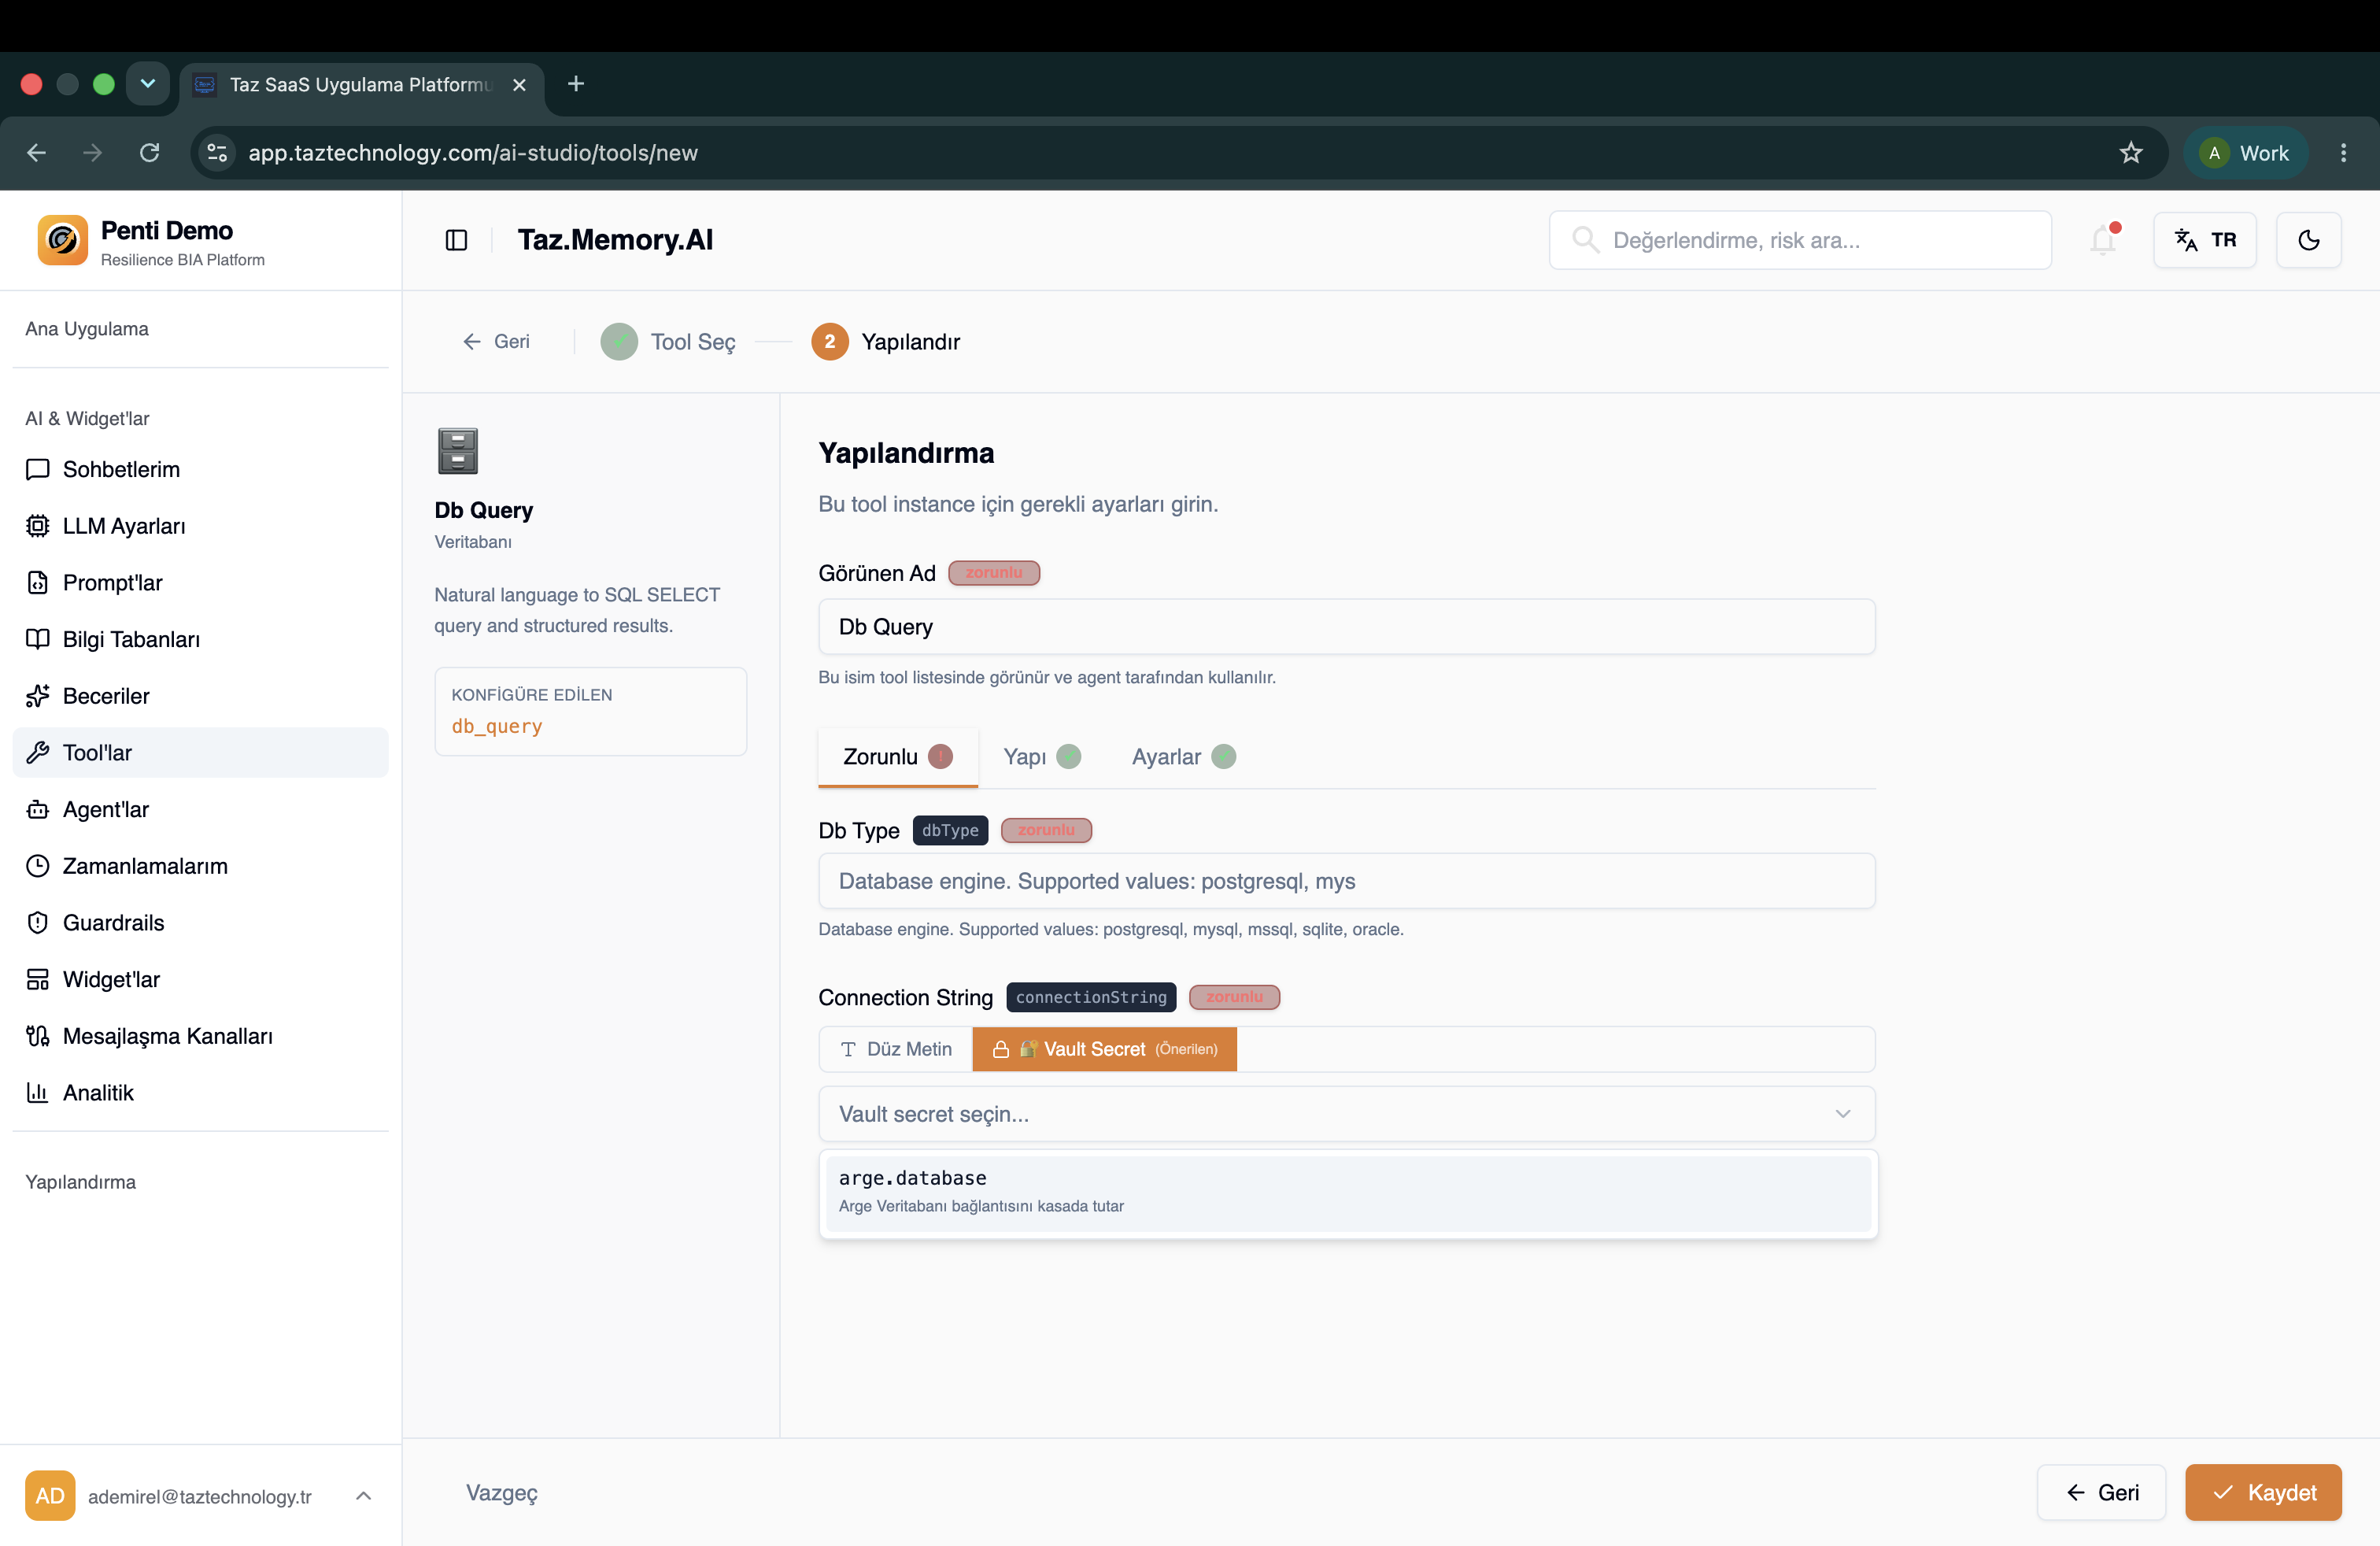Click the db_query configured name
The width and height of the screenshot is (2380, 1546).
click(x=497, y=726)
